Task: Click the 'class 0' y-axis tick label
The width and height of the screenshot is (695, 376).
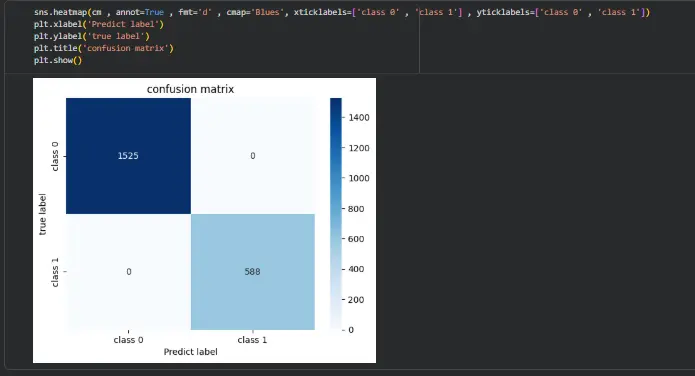Action: tap(55, 156)
